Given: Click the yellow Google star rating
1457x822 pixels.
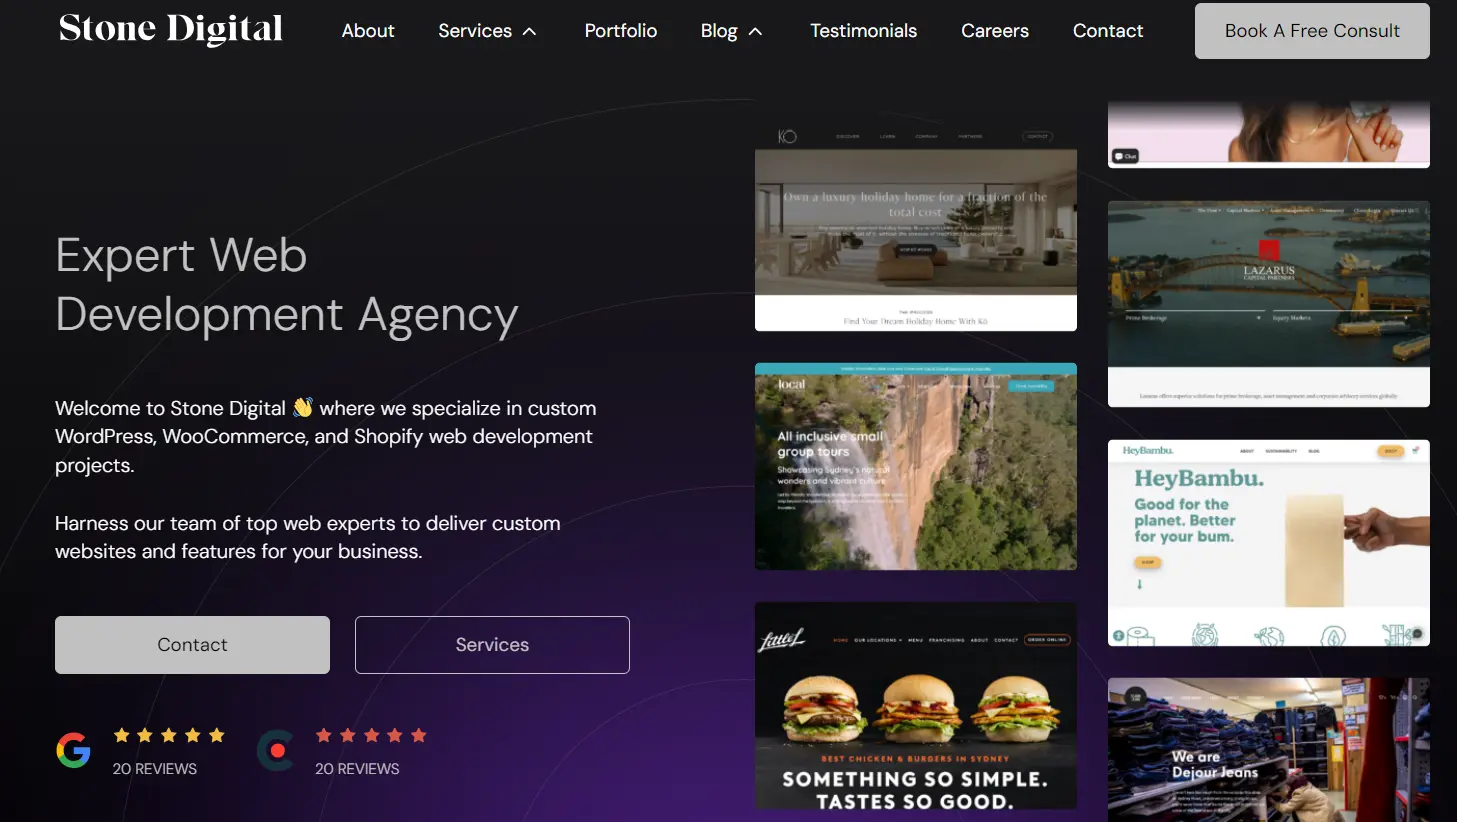Looking at the screenshot, I should pyautogui.click(x=169, y=735).
